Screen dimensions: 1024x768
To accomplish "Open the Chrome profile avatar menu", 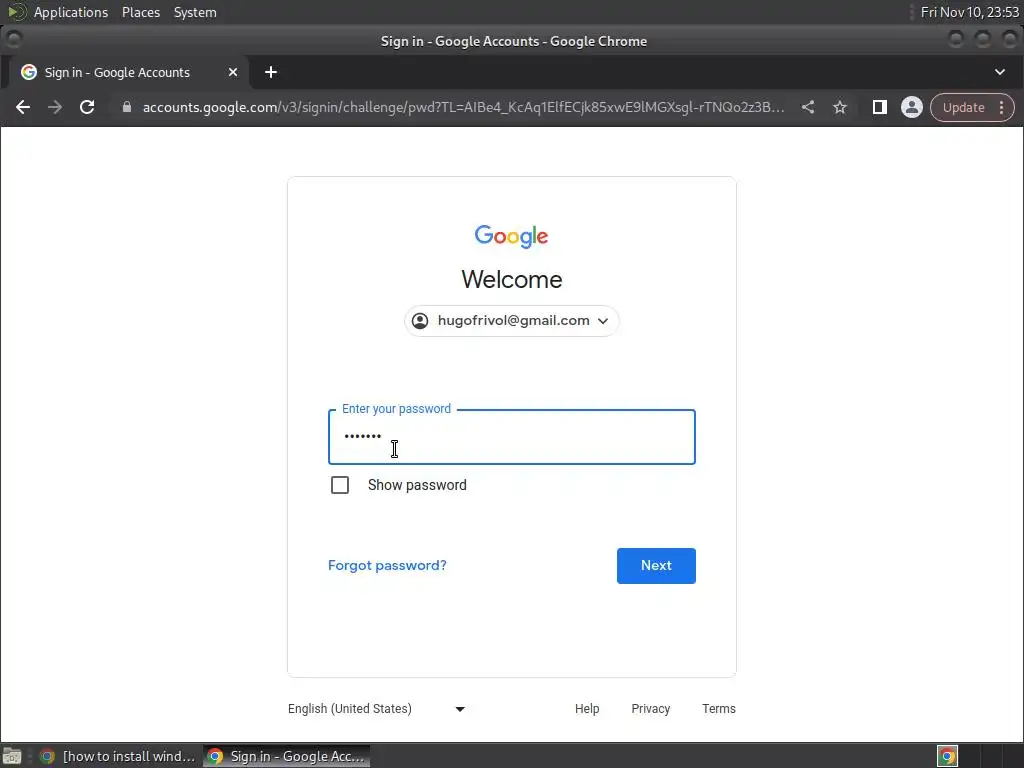I will tap(912, 107).
